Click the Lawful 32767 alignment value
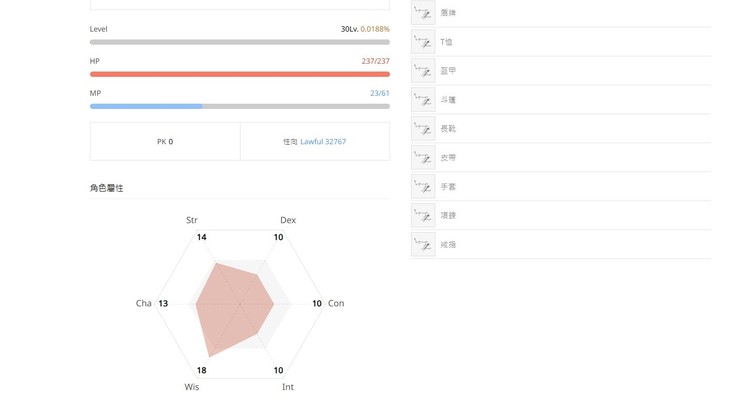The height and width of the screenshot is (400, 750). [323, 142]
